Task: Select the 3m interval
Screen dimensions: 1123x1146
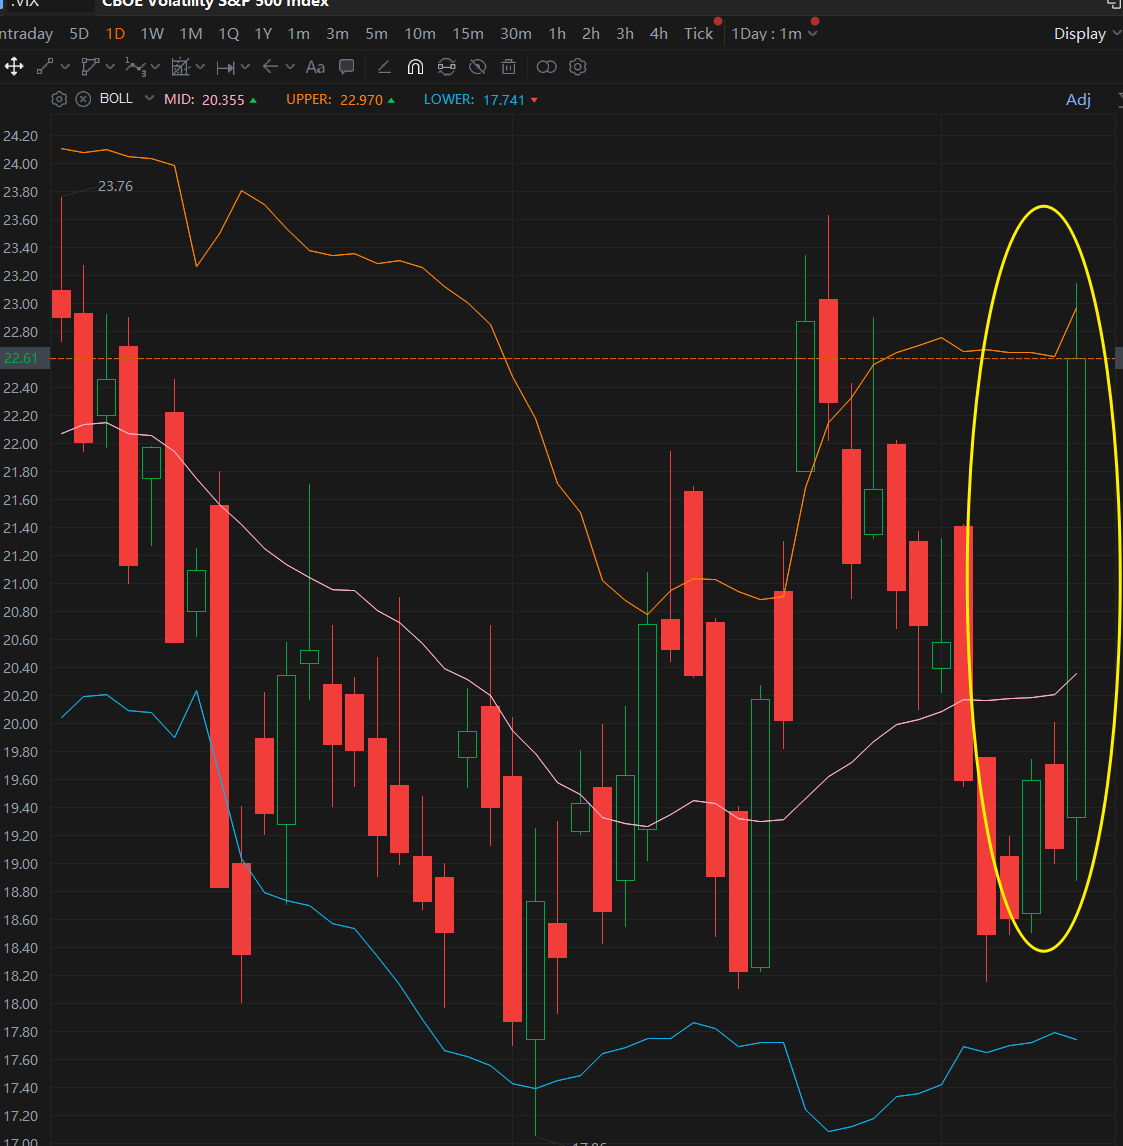Action: coord(338,34)
